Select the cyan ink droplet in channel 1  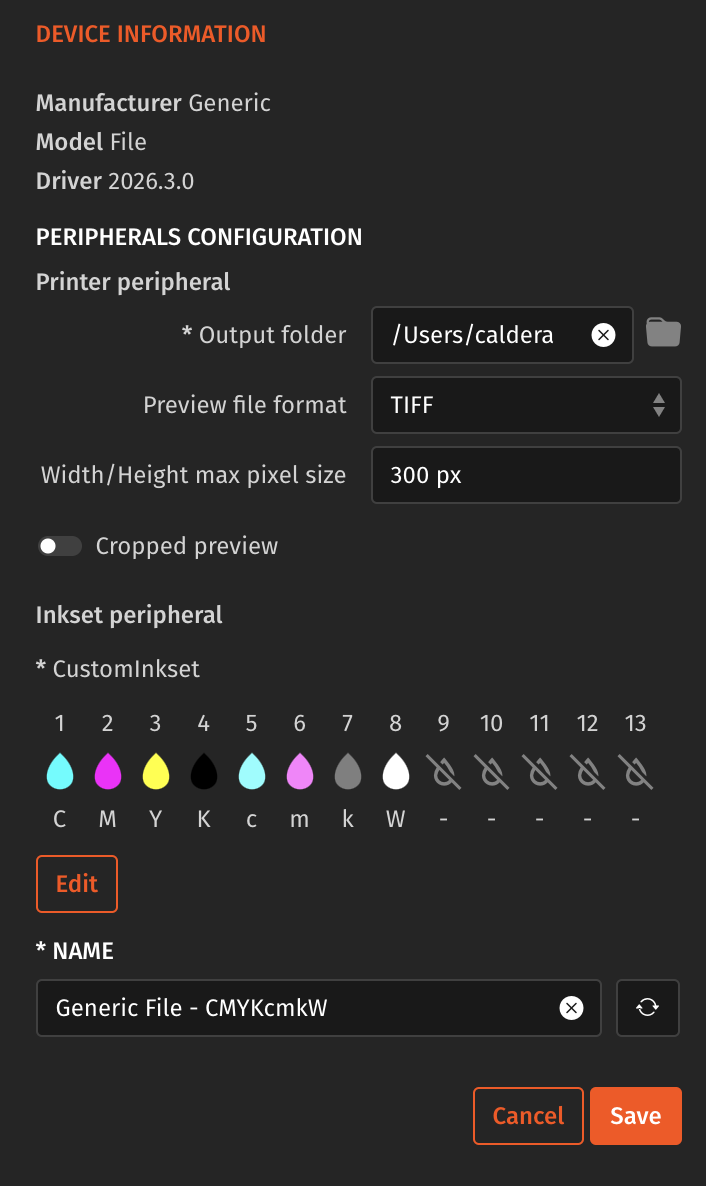(x=59, y=770)
